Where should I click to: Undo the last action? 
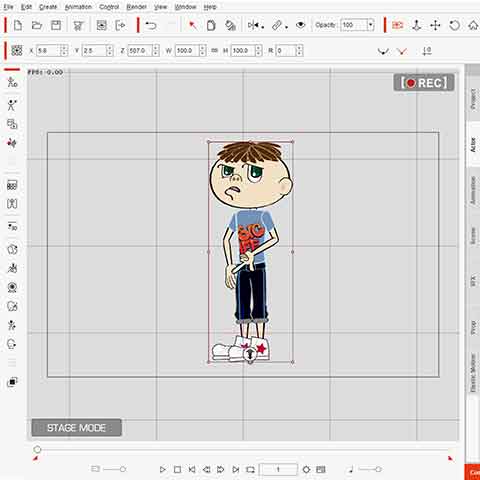[151, 25]
